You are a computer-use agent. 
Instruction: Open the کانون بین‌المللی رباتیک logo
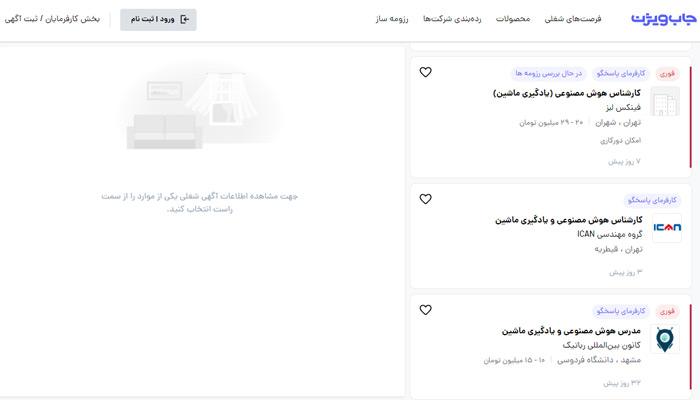[x=665, y=339]
